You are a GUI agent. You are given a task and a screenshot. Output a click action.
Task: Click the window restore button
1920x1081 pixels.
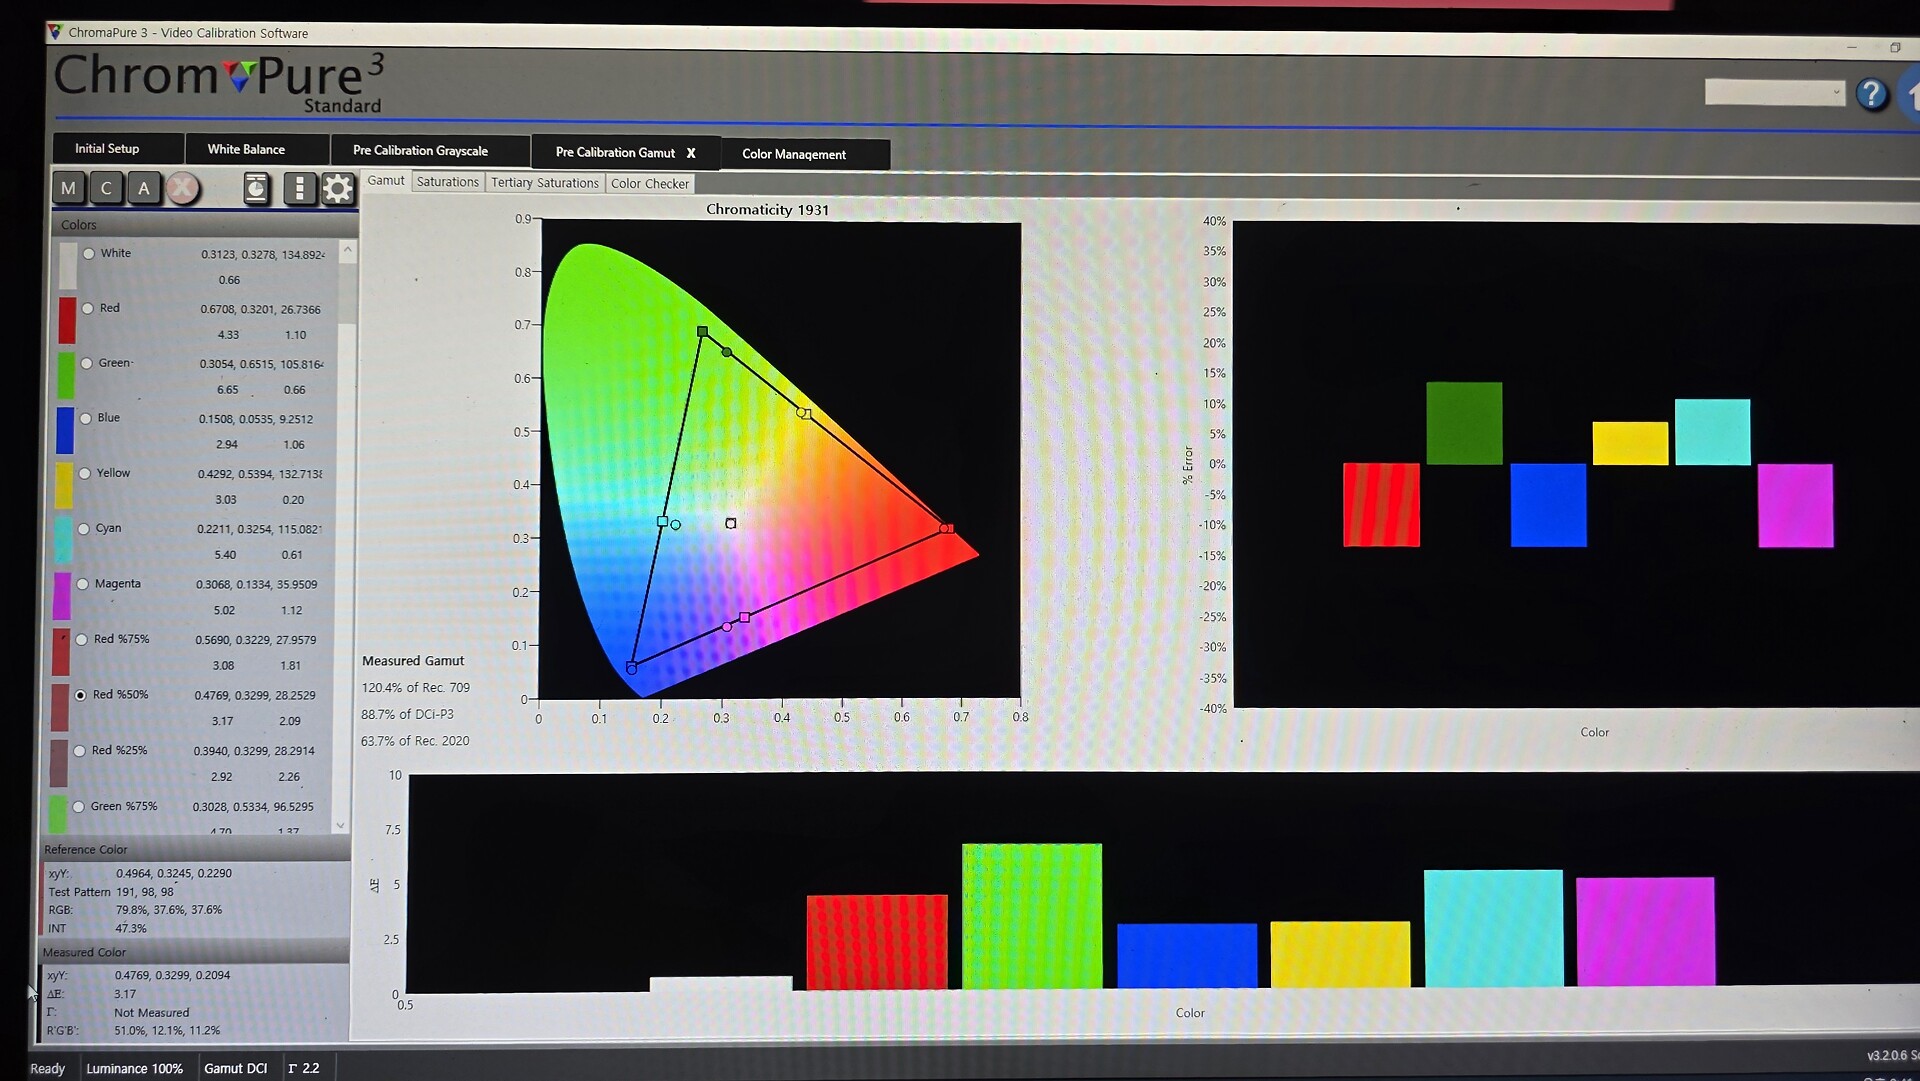coord(1895,47)
